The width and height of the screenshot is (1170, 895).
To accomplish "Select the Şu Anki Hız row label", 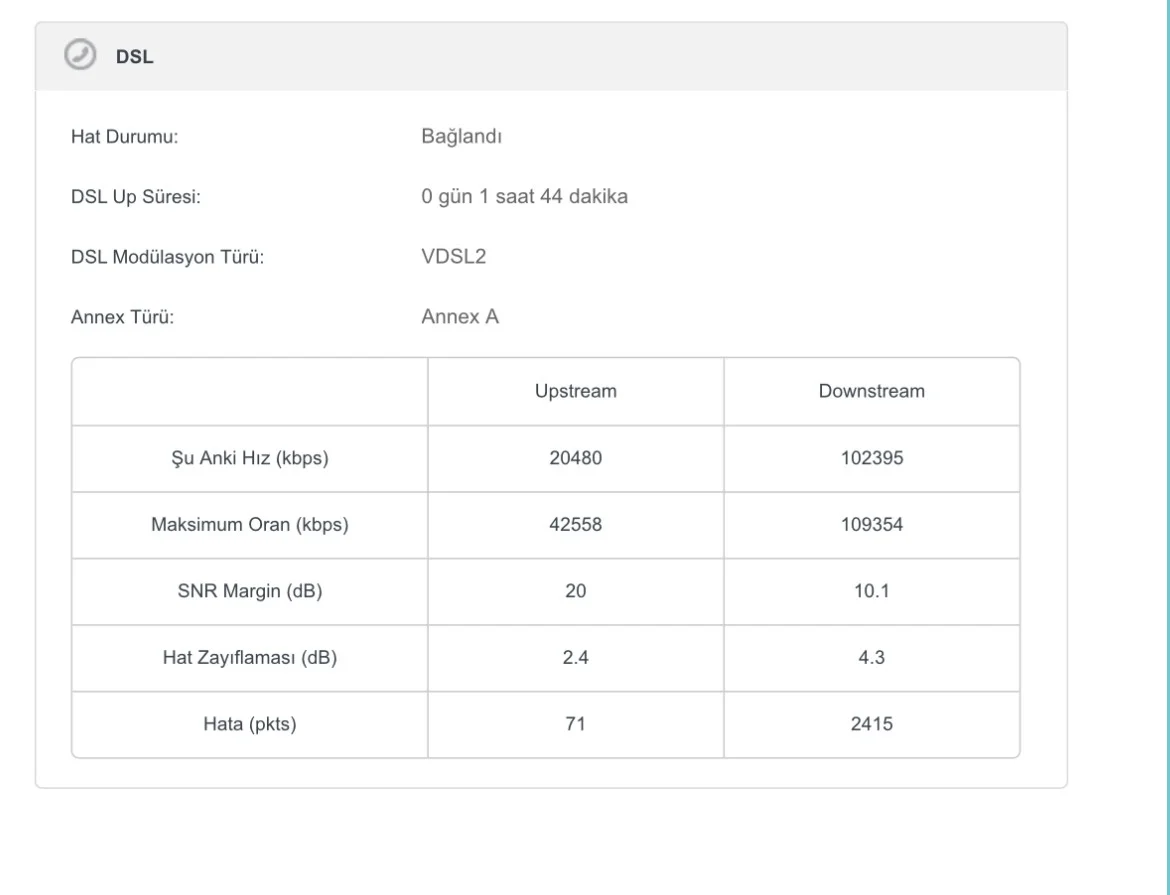I will (250, 459).
